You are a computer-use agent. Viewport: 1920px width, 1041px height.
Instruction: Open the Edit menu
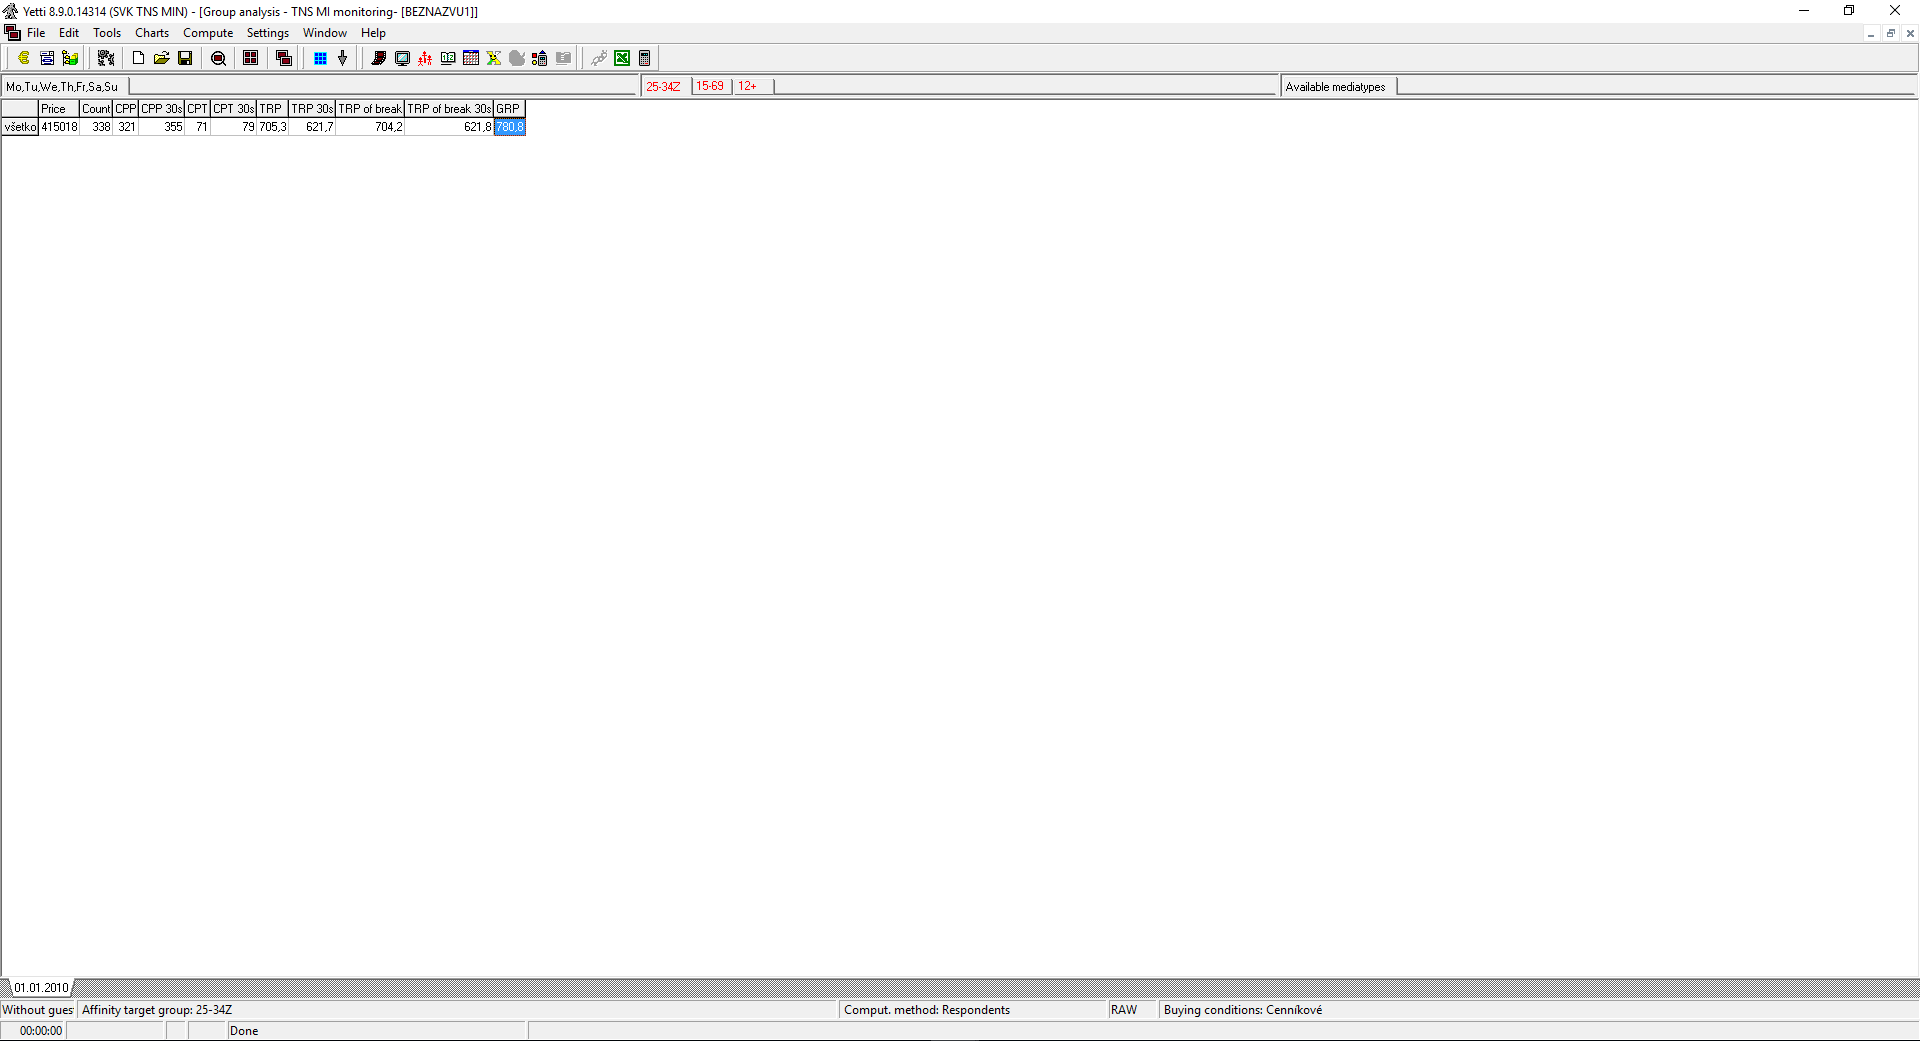(x=69, y=33)
